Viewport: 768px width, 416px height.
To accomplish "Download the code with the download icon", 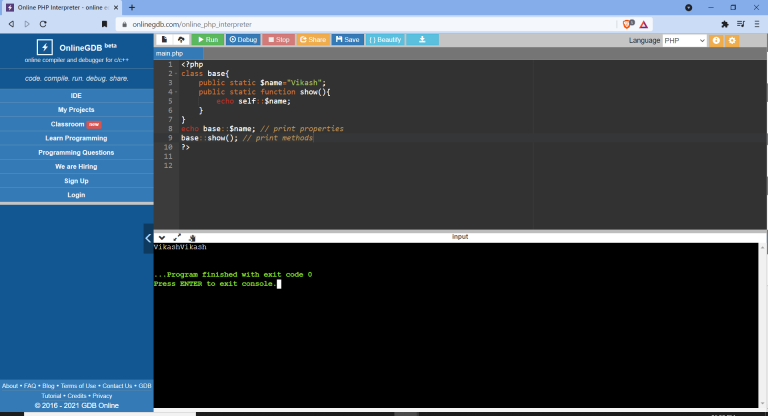I will click(x=422, y=40).
